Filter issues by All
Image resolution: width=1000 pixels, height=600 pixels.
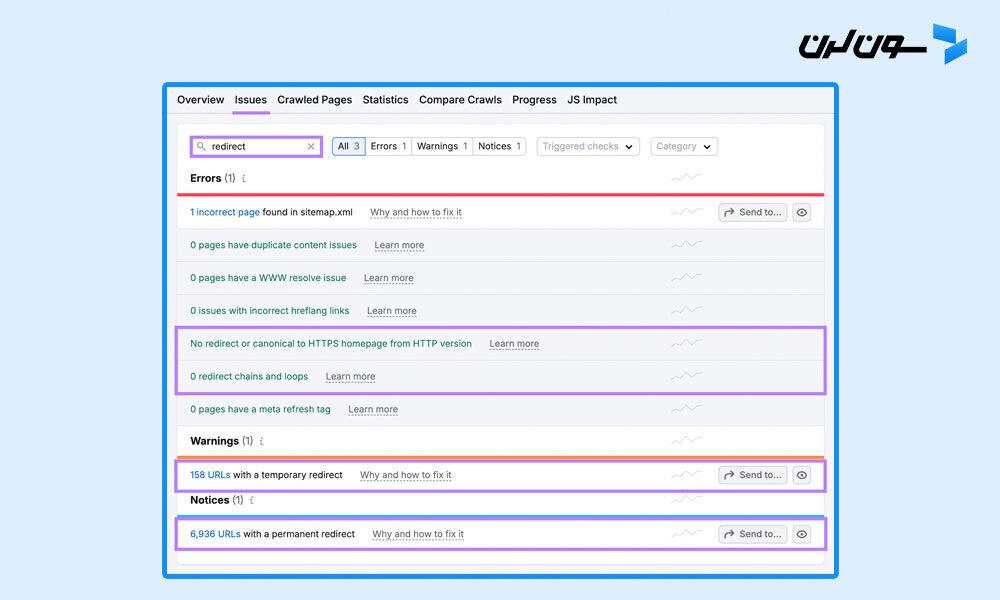pos(349,147)
